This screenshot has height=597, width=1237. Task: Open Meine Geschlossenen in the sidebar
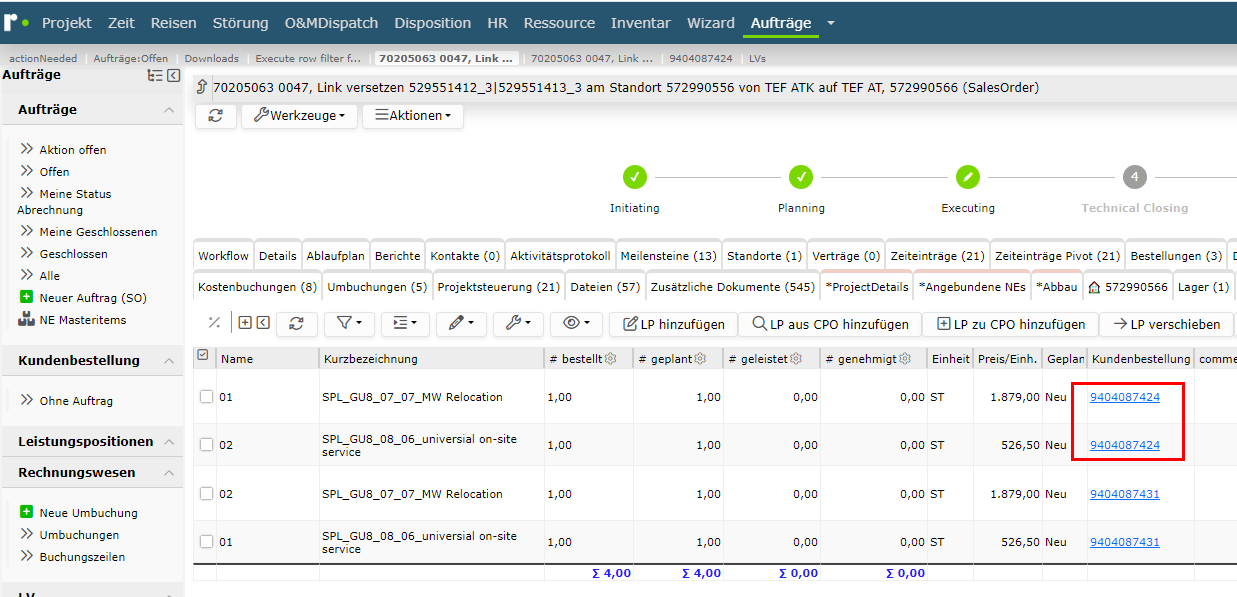click(x=98, y=232)
